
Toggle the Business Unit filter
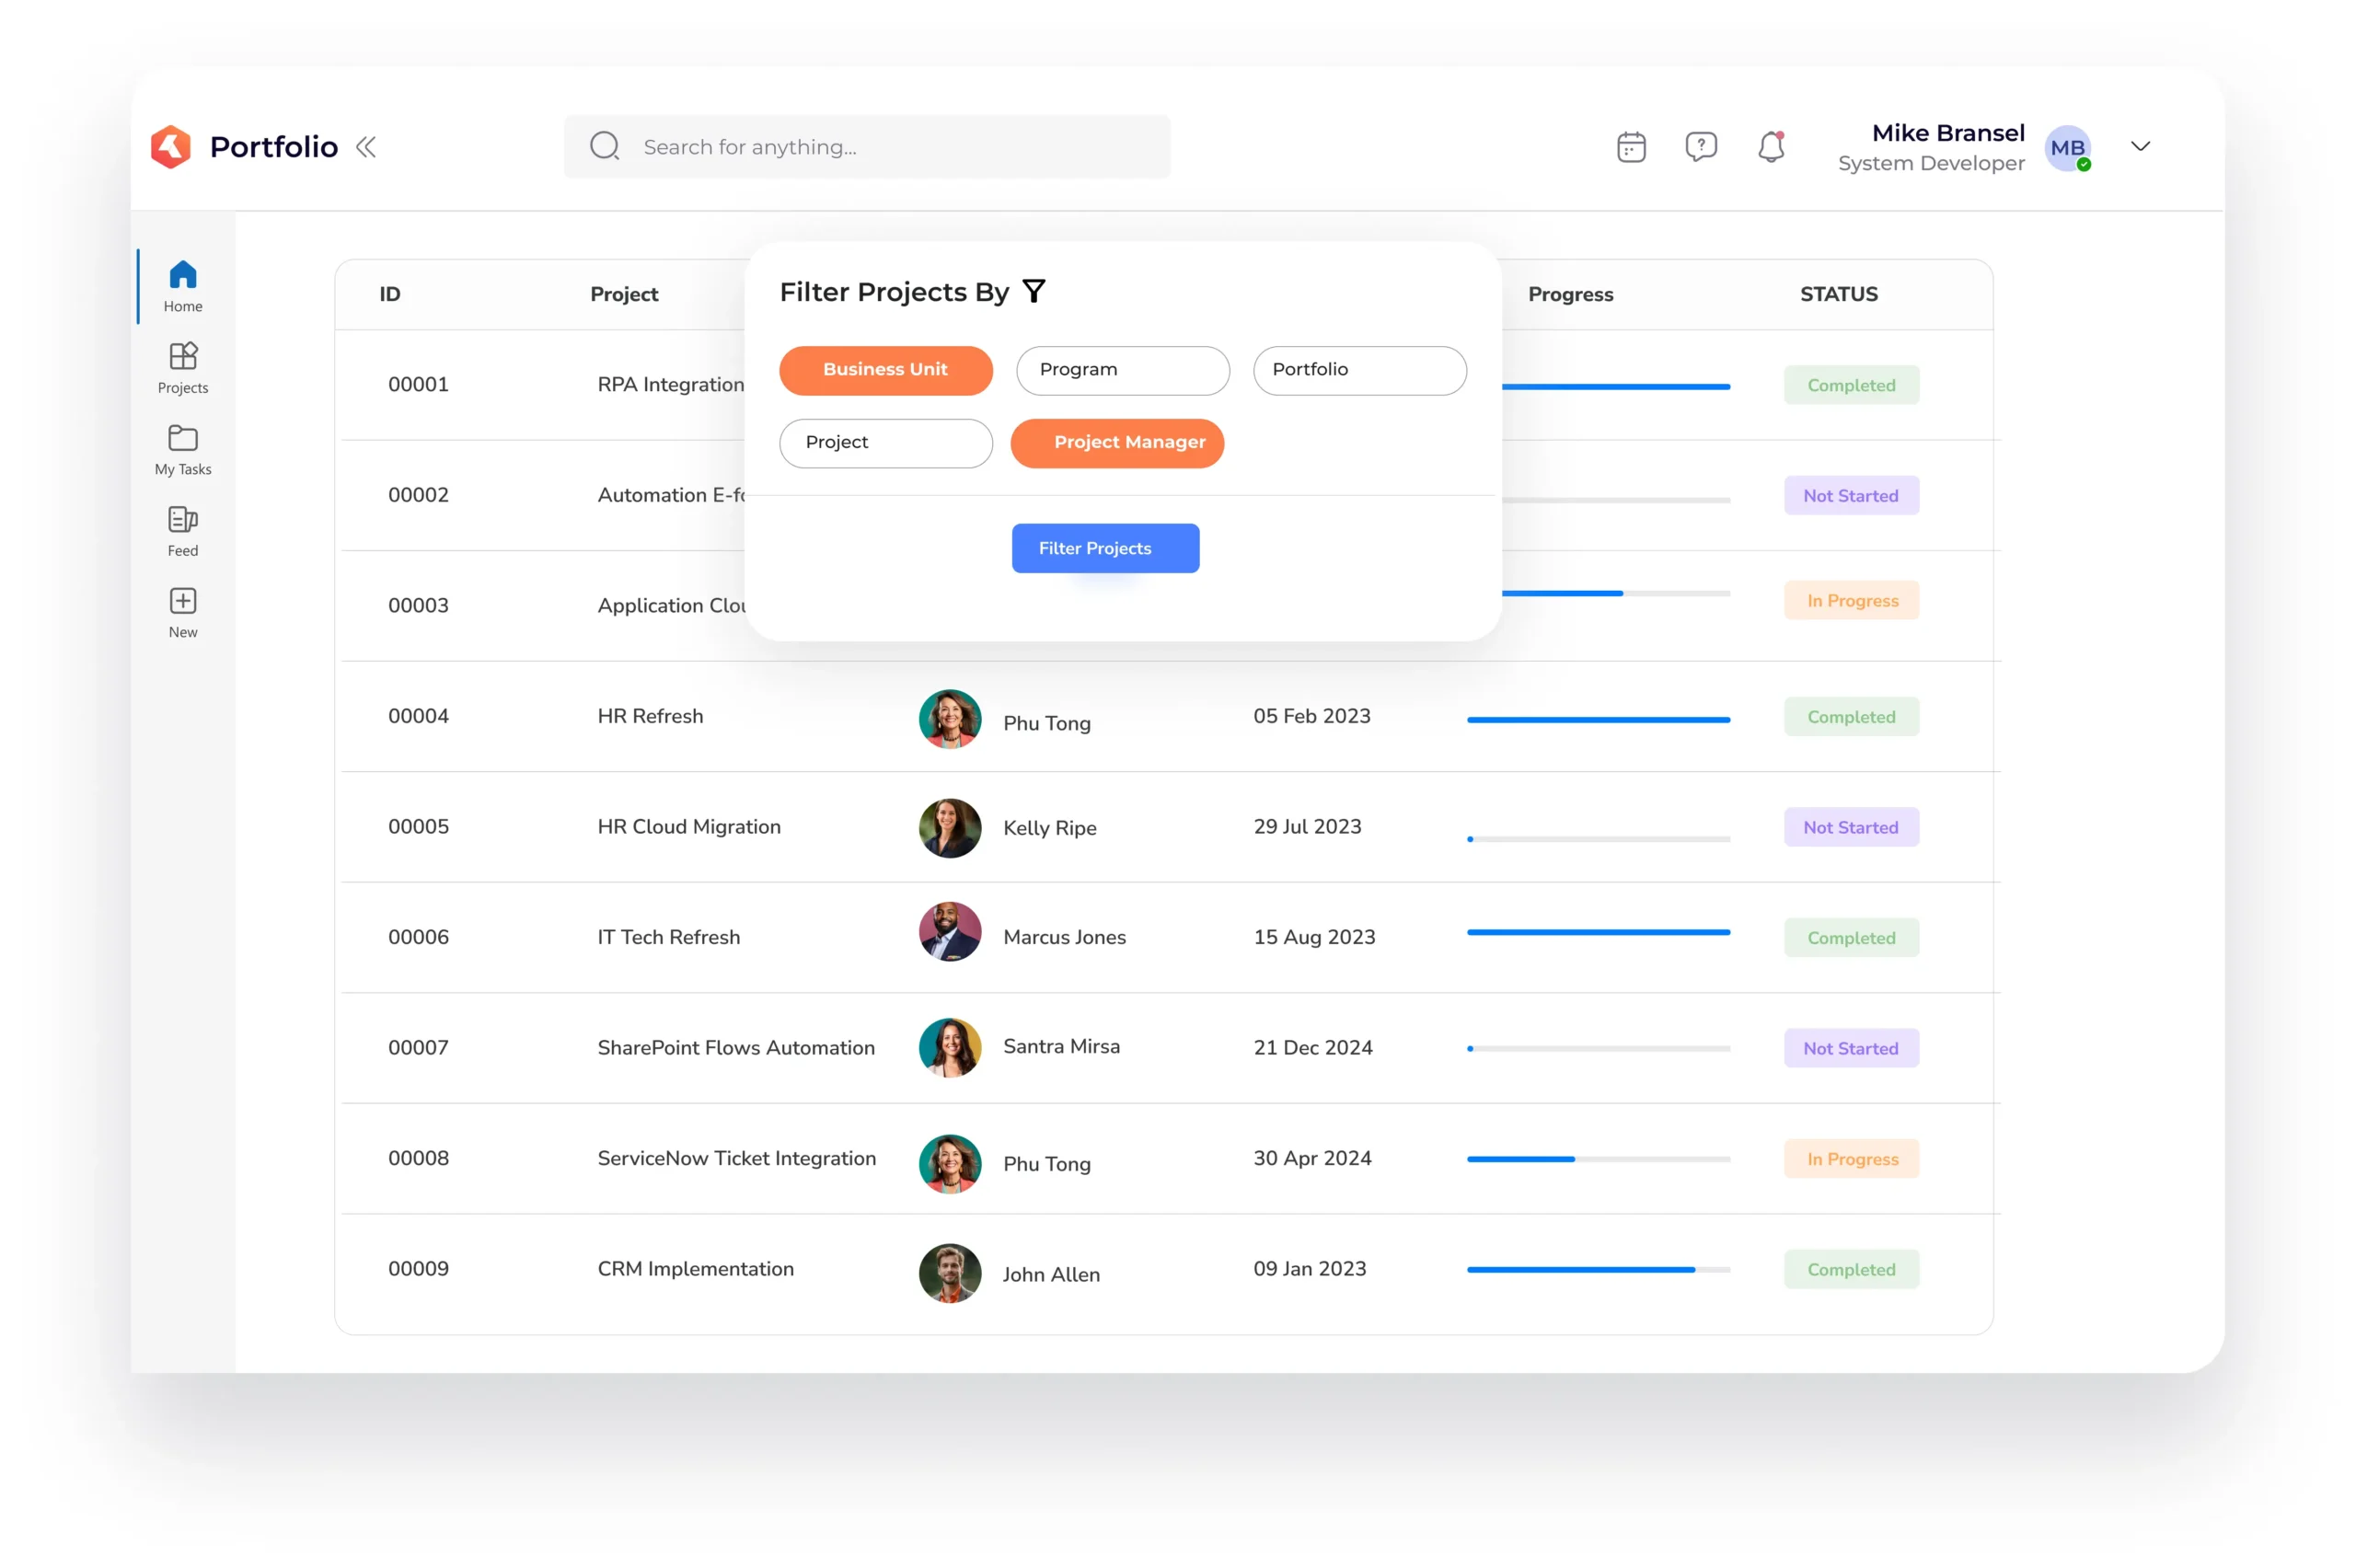point(883,367)
